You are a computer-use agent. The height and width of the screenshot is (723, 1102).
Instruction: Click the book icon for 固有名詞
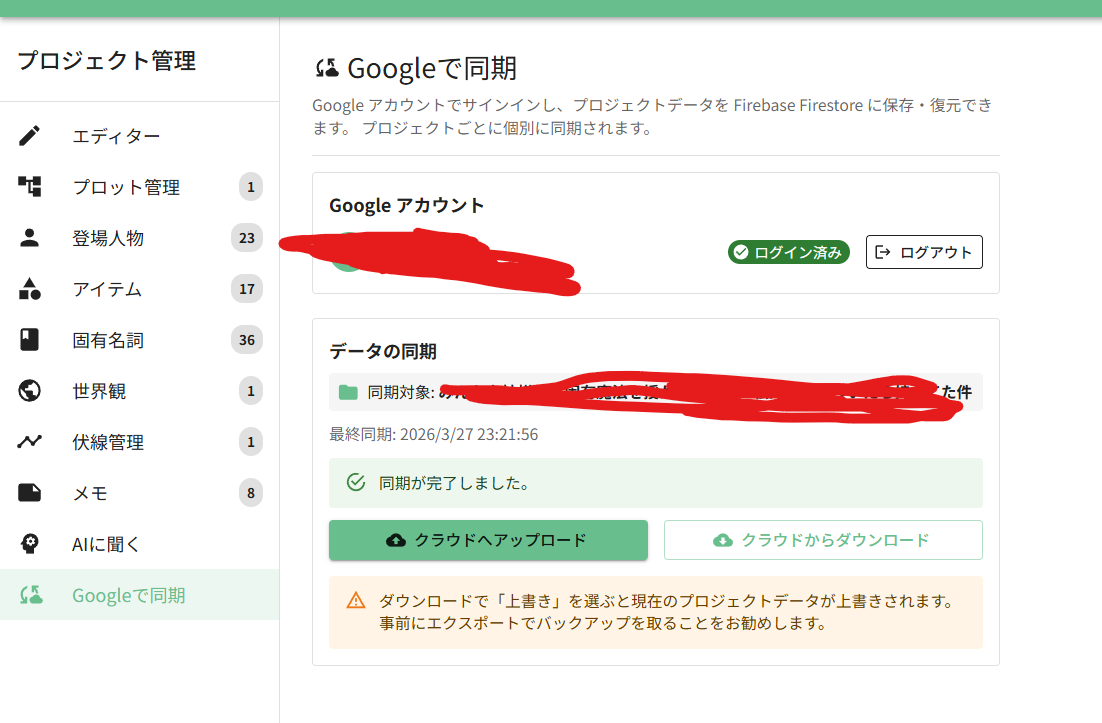coord(30,340)
